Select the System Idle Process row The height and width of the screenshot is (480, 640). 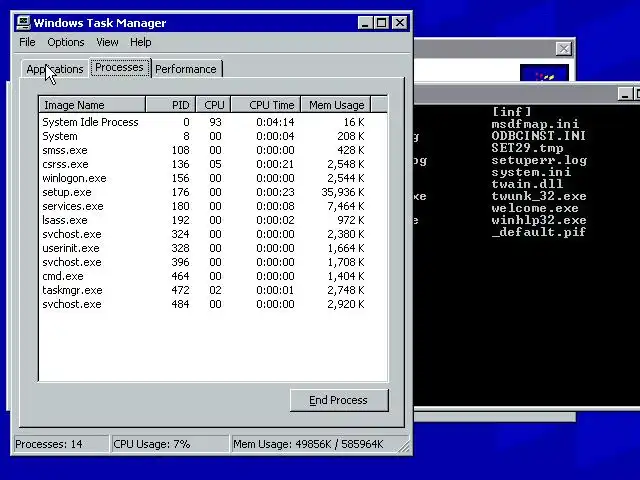tap(213, 122)
